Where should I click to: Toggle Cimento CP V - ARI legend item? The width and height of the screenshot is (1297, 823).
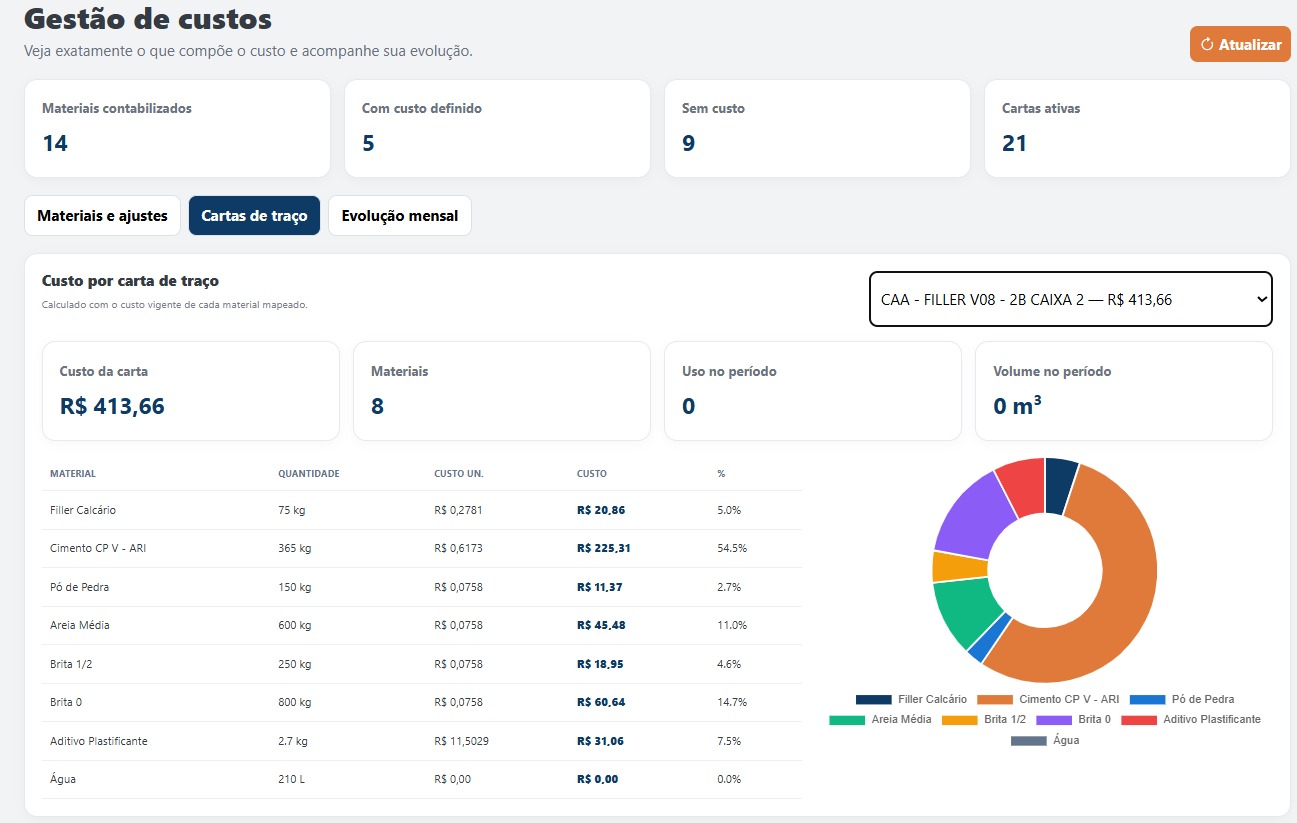tap(1048, 699)
